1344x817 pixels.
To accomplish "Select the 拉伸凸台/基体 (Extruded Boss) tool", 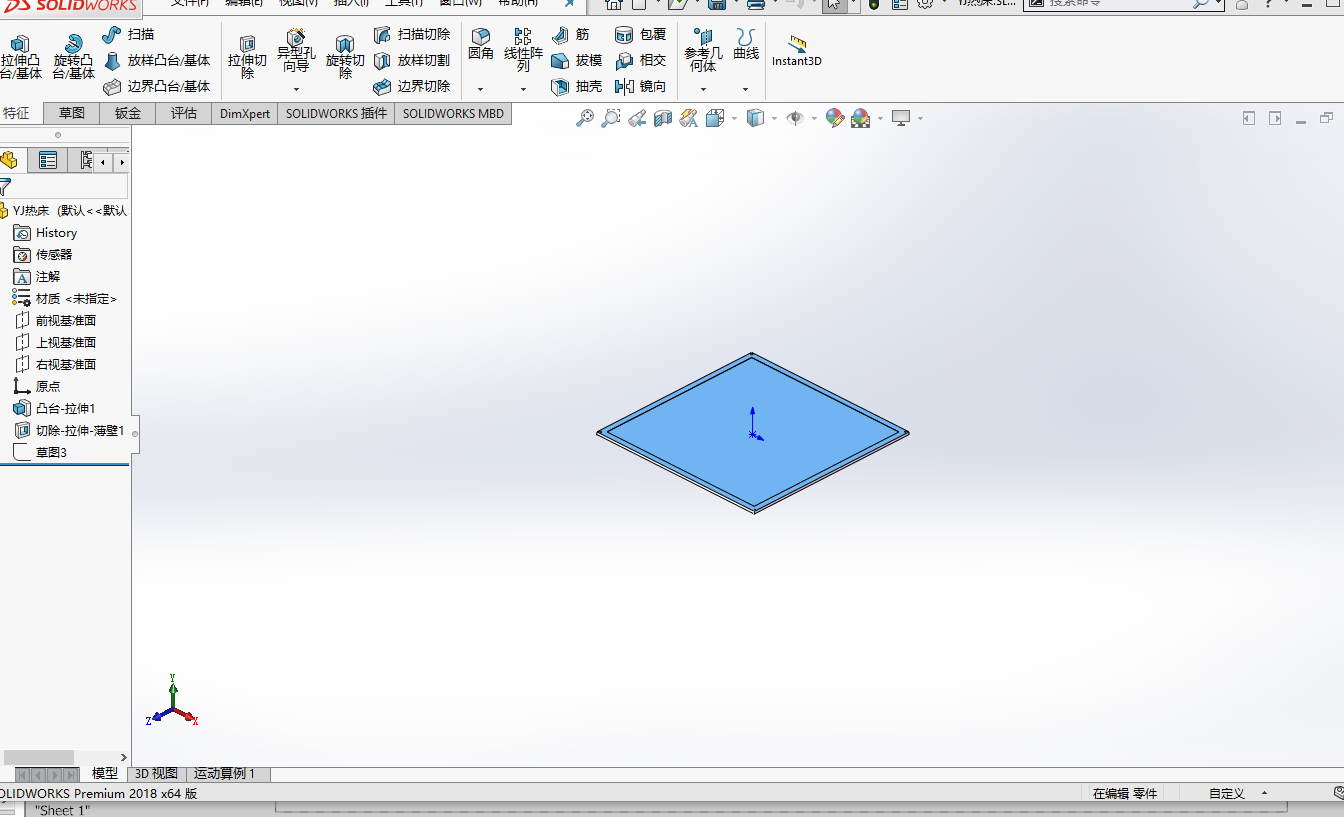I will pos(22,55).
